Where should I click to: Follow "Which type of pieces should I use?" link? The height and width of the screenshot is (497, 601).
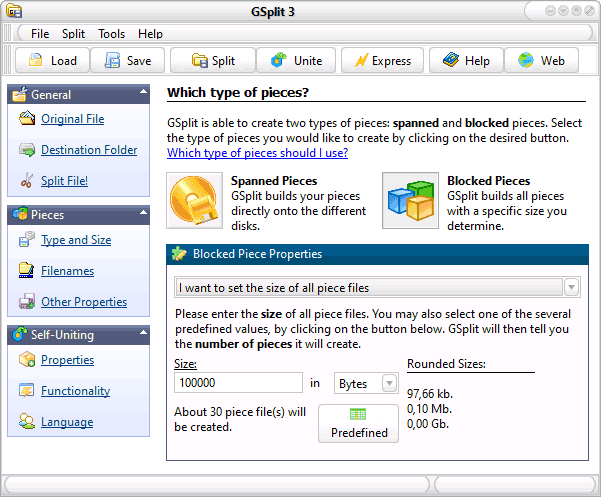[x=258, y=153]
